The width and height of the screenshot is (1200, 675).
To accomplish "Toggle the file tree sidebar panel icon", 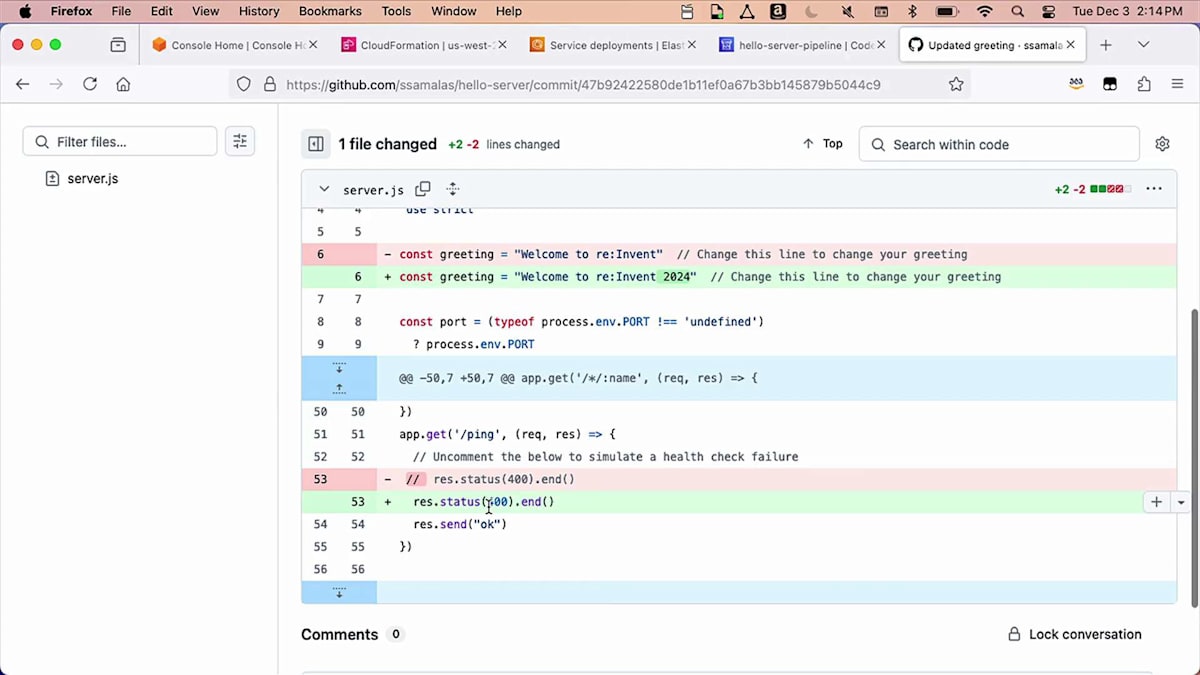I will click(x=316, y=144).
